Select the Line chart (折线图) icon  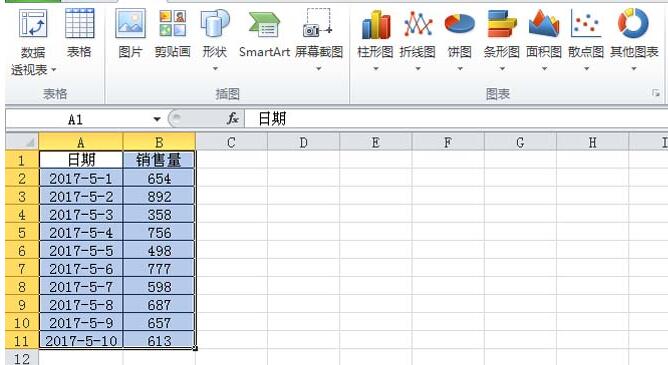[x=418, y=23]
